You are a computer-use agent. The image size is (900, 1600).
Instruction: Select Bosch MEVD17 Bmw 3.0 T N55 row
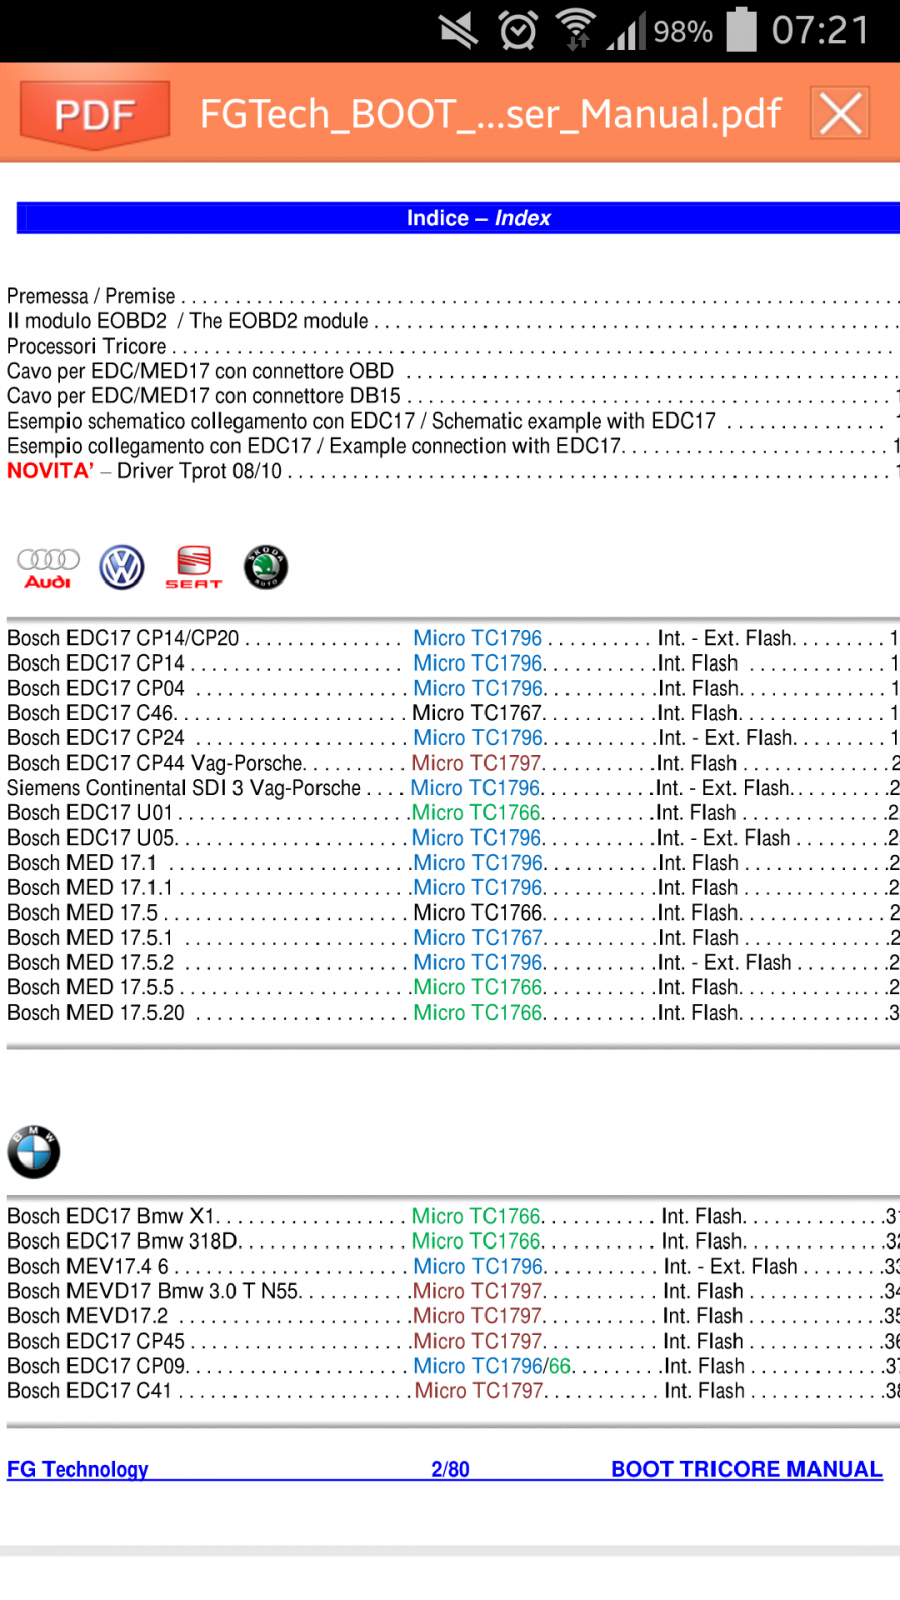click(453, 1291)
